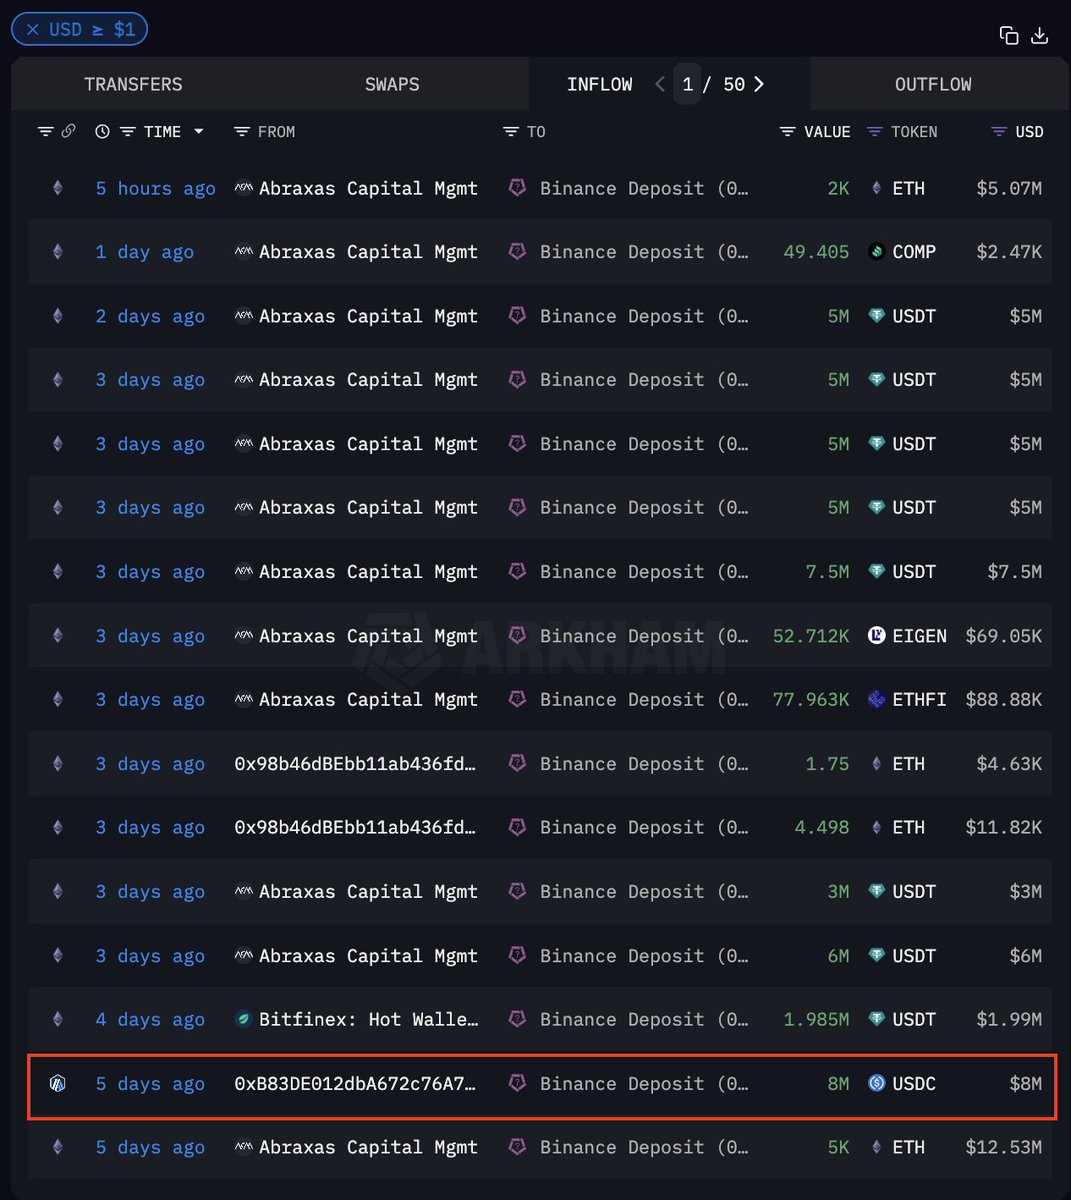The width and height of the screenshot is (1071, 1200).
Task: Open the filter icon left of the link icon
Action: [x=45, y=132]
